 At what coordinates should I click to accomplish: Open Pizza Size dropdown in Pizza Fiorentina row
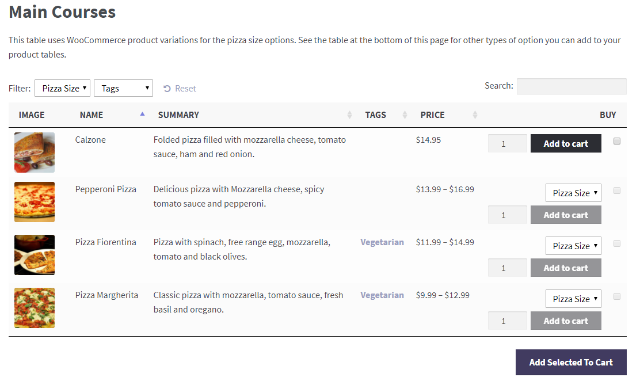click(573, 246)
